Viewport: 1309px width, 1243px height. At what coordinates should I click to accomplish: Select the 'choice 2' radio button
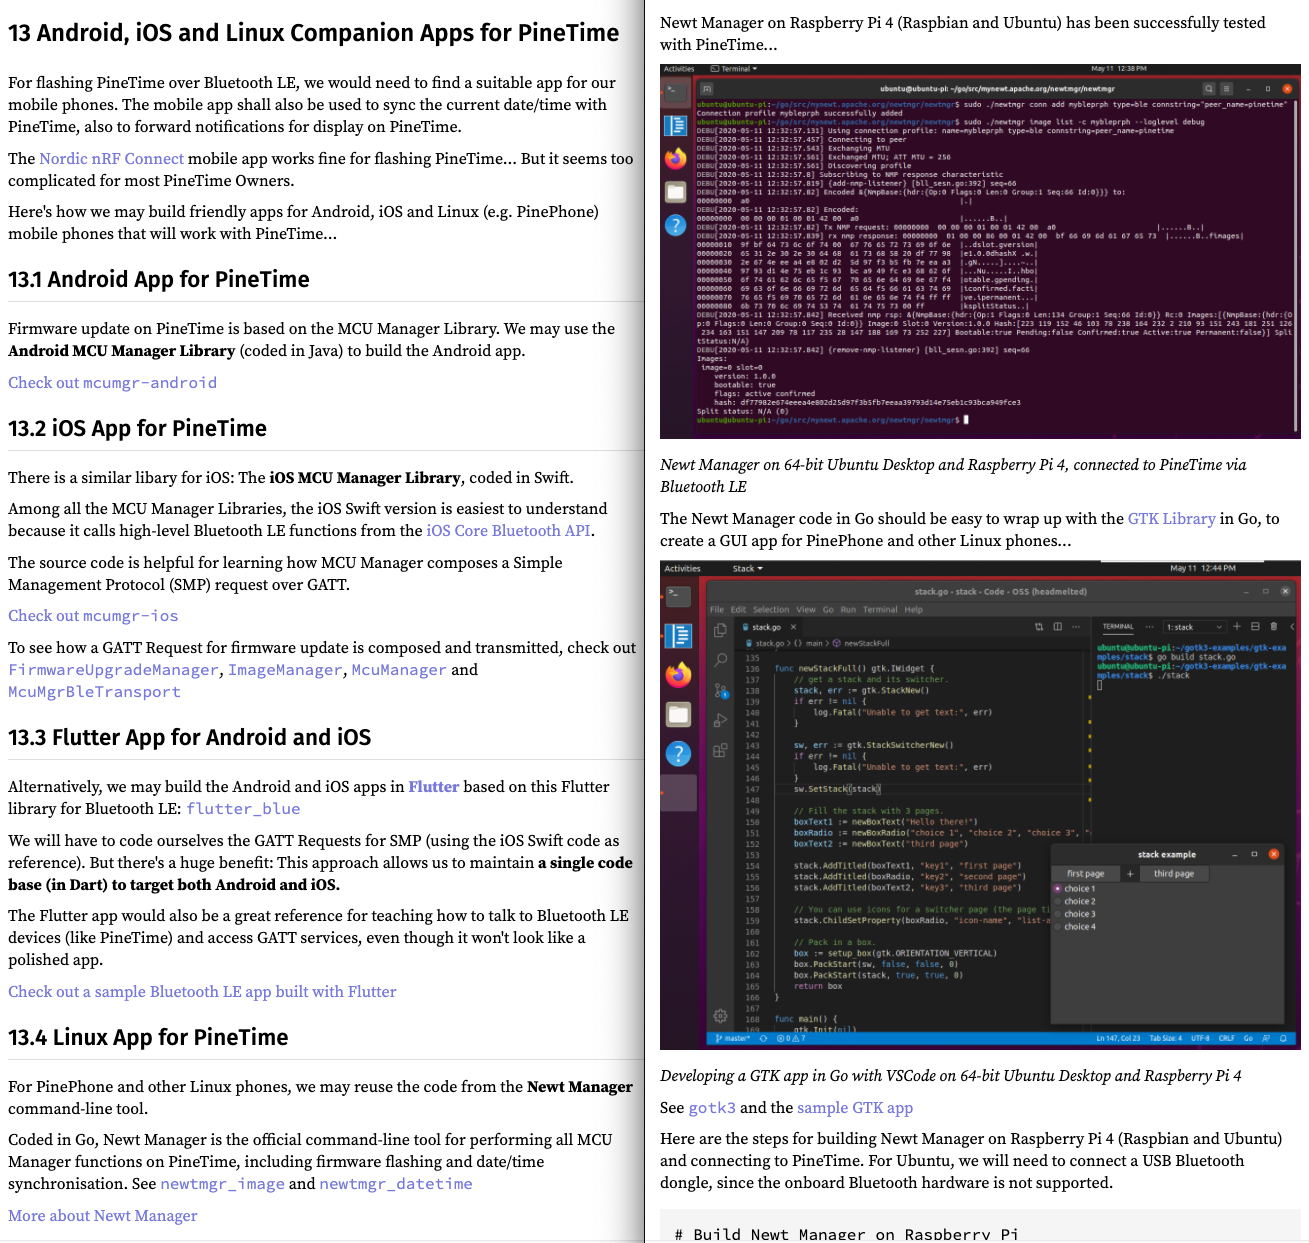1058,902
